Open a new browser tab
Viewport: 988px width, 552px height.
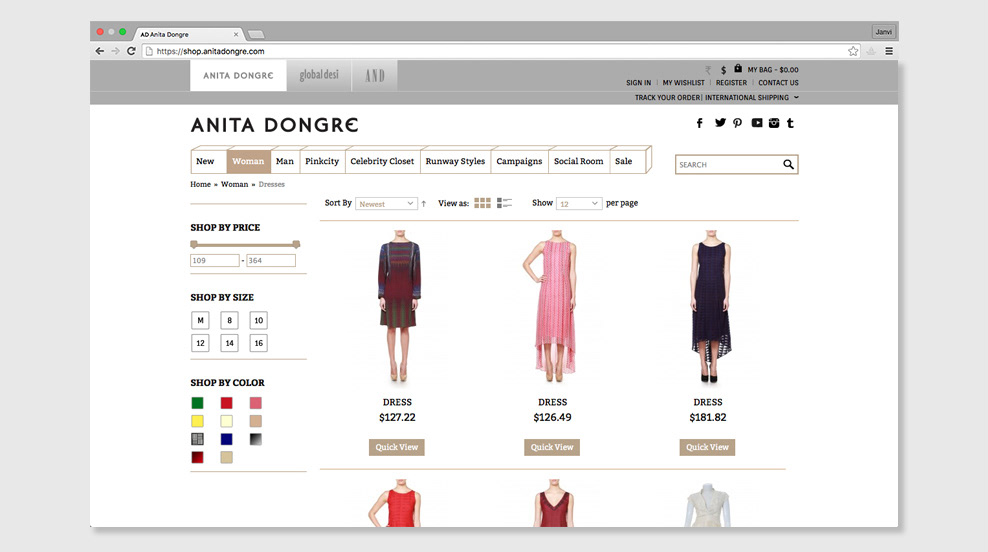256,34
